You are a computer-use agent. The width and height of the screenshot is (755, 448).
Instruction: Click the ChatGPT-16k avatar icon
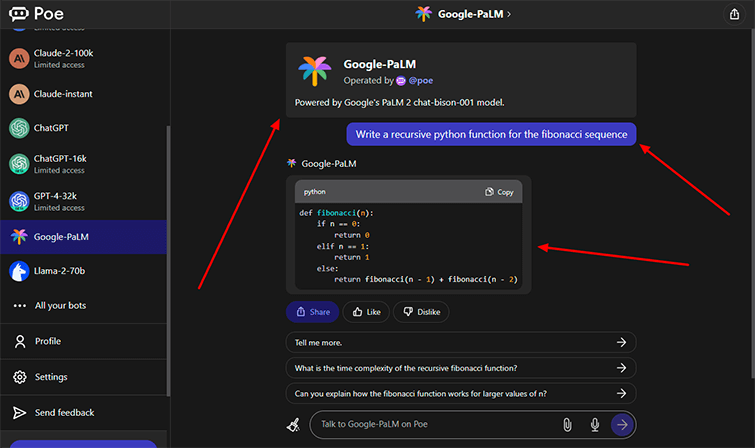[19, 164]
